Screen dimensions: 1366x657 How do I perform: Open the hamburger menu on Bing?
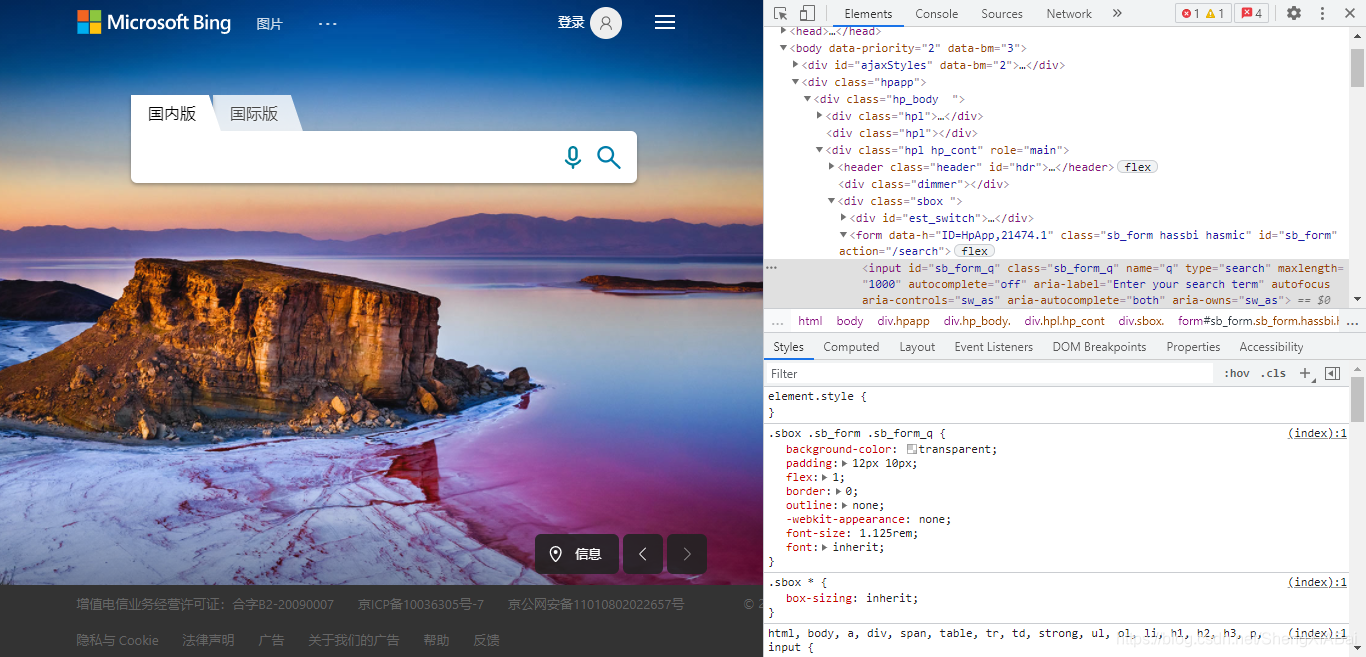665,22
